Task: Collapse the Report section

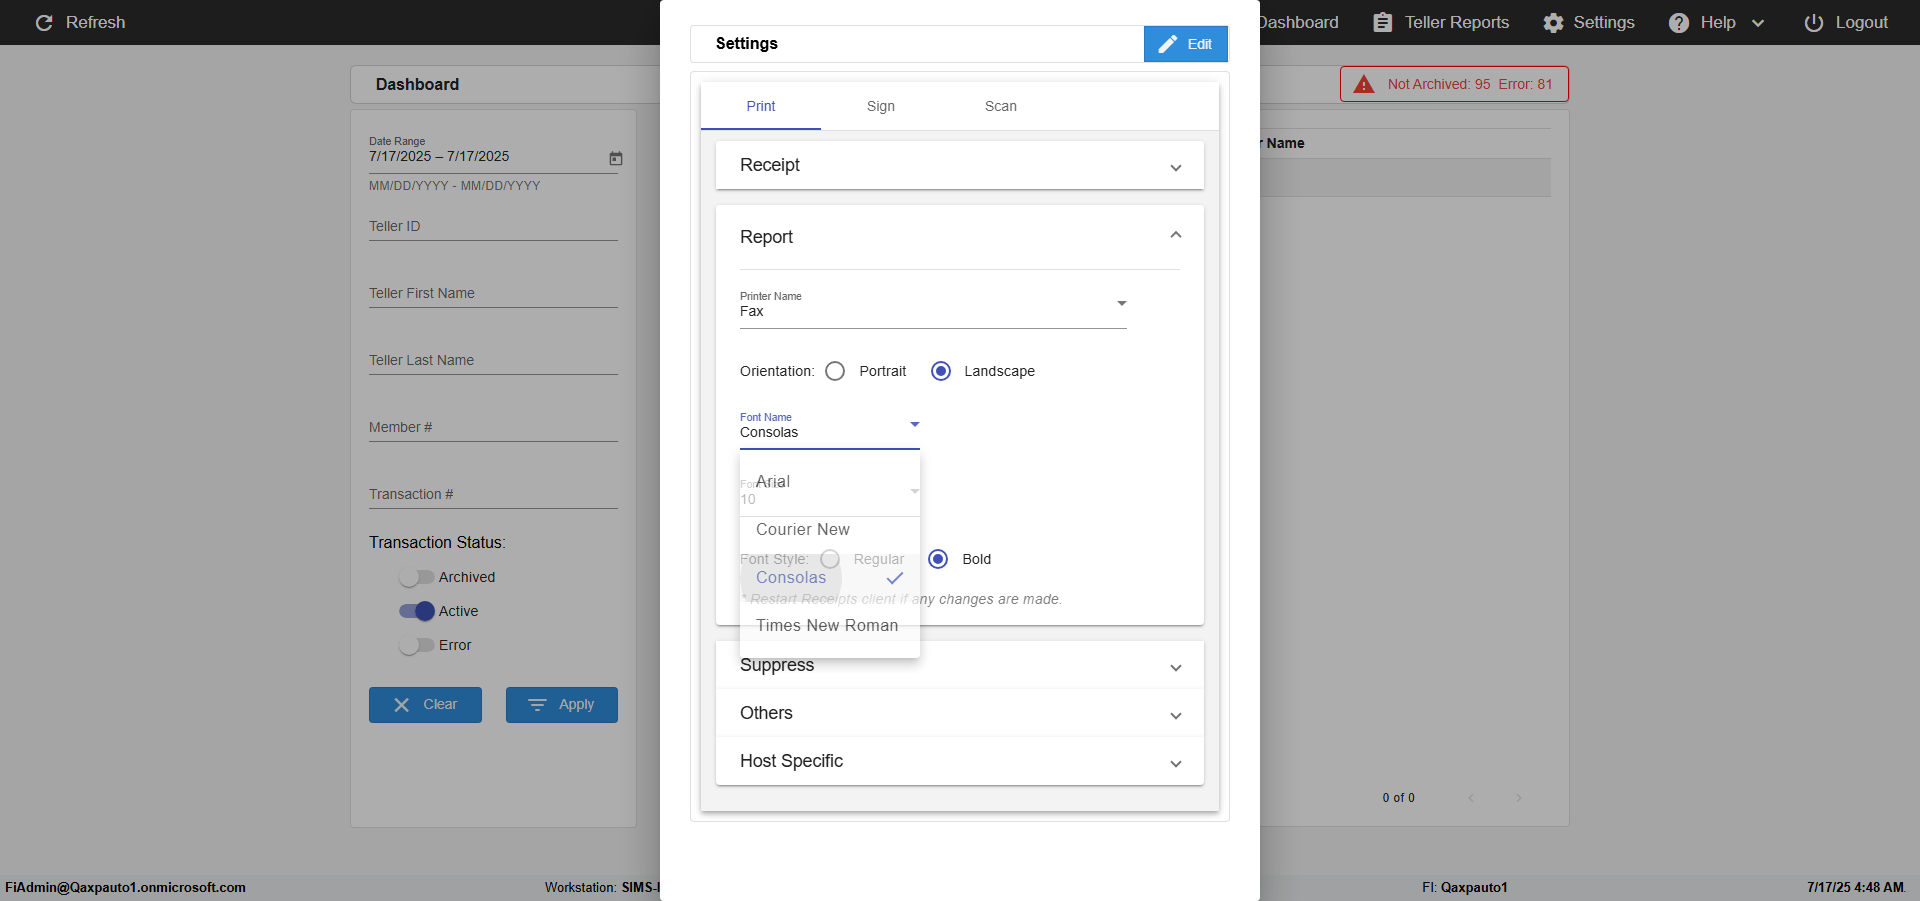Action: point(960,237)
